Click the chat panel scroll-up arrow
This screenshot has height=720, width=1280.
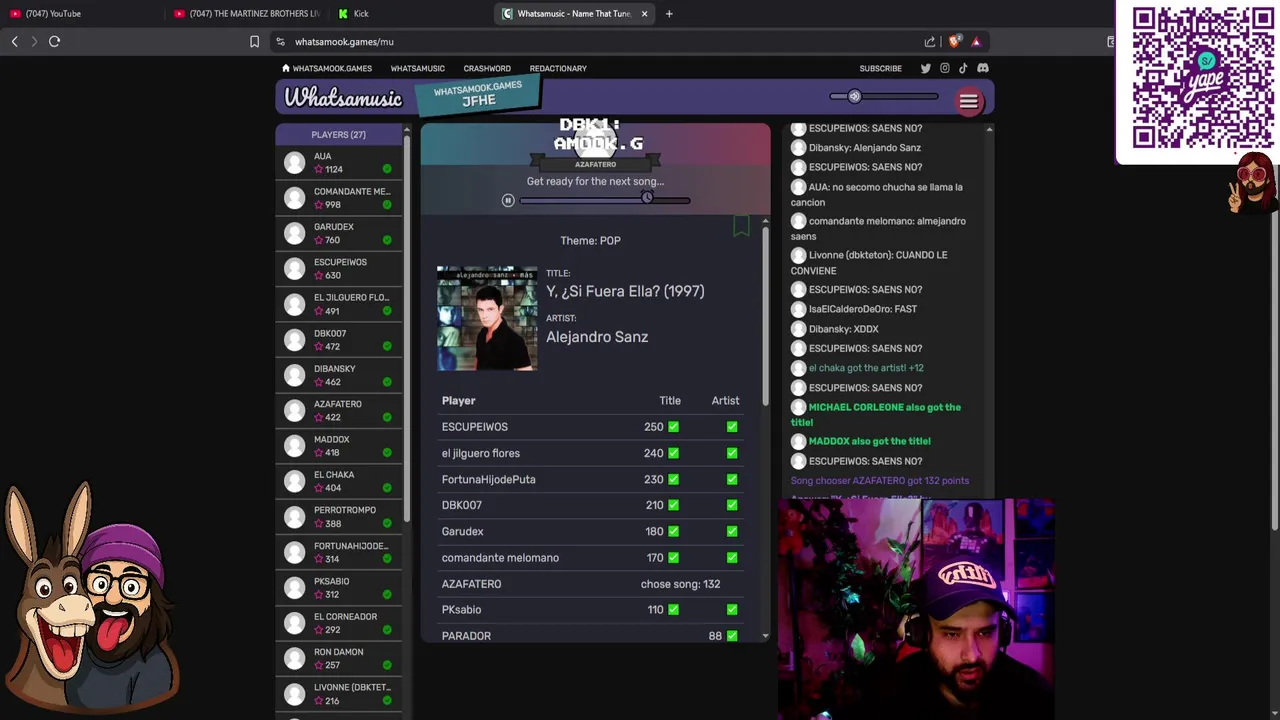tap(989, 129)
